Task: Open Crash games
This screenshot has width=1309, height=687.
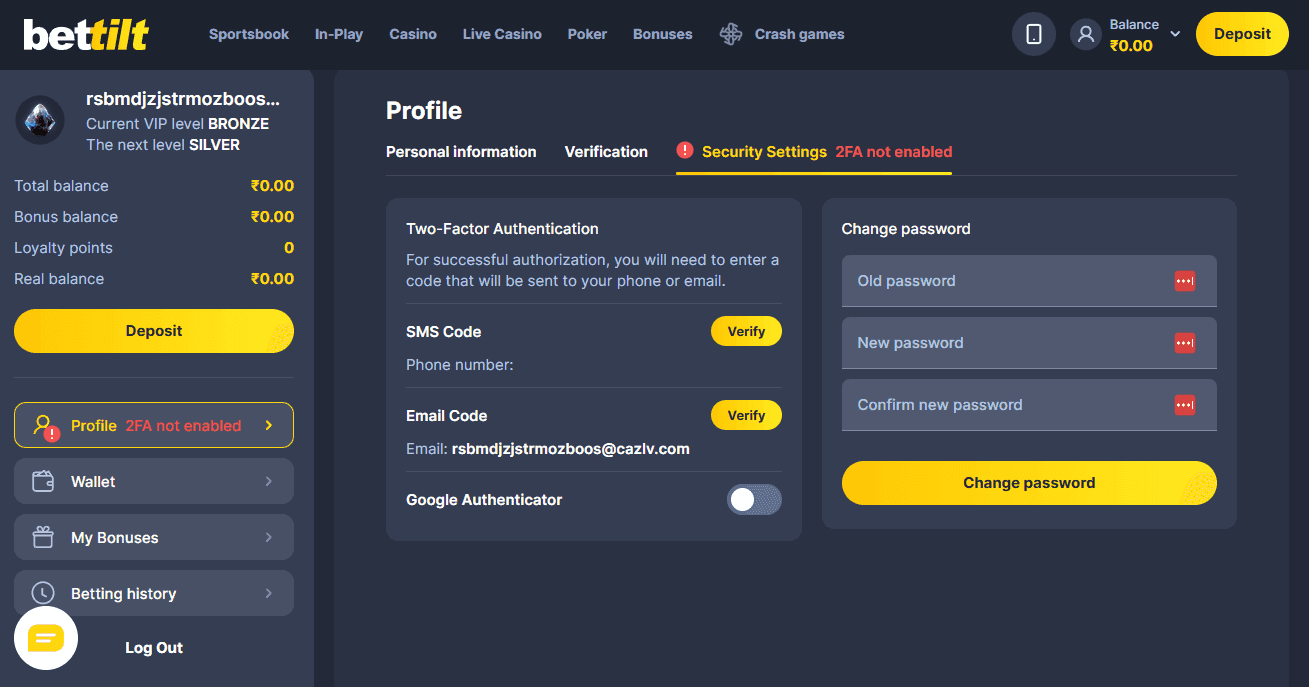Action: point(800,34)
